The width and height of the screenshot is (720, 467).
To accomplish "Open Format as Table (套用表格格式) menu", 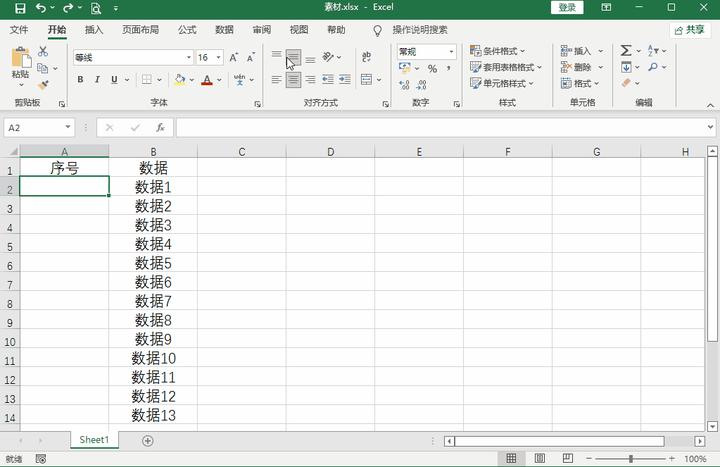I will point(506,67).
